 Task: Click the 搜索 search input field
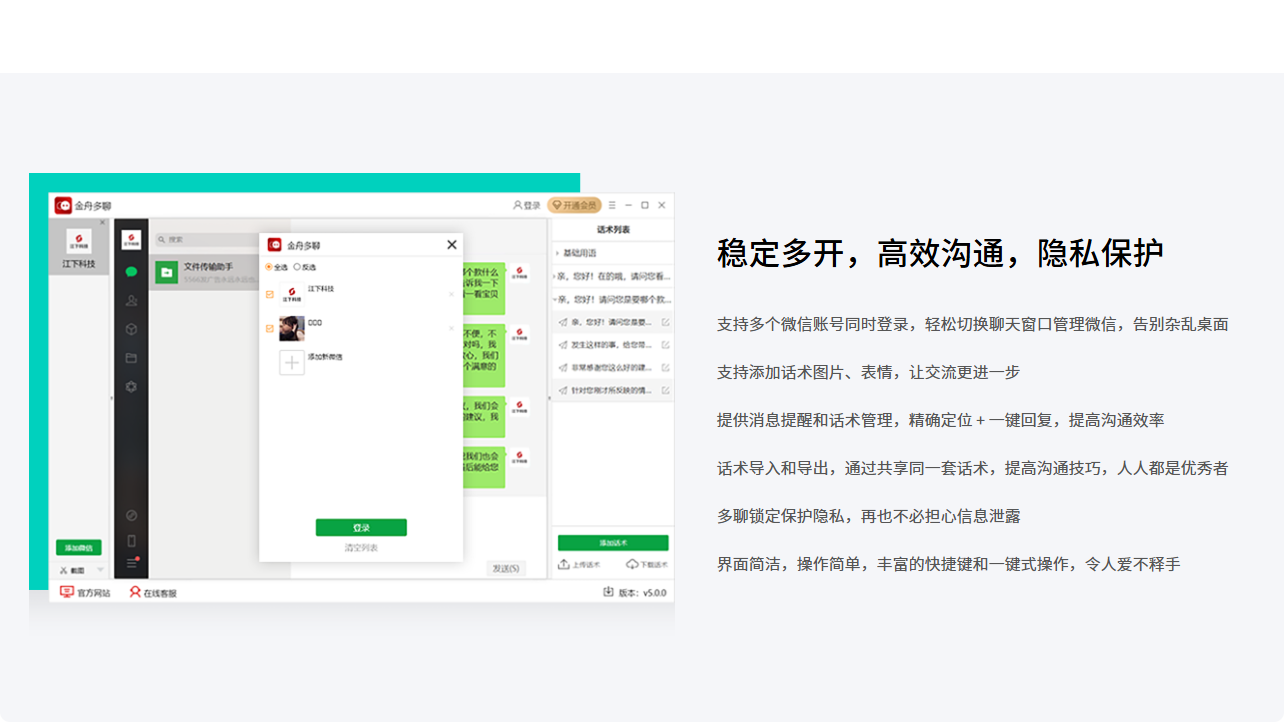(x=205, y=240)
